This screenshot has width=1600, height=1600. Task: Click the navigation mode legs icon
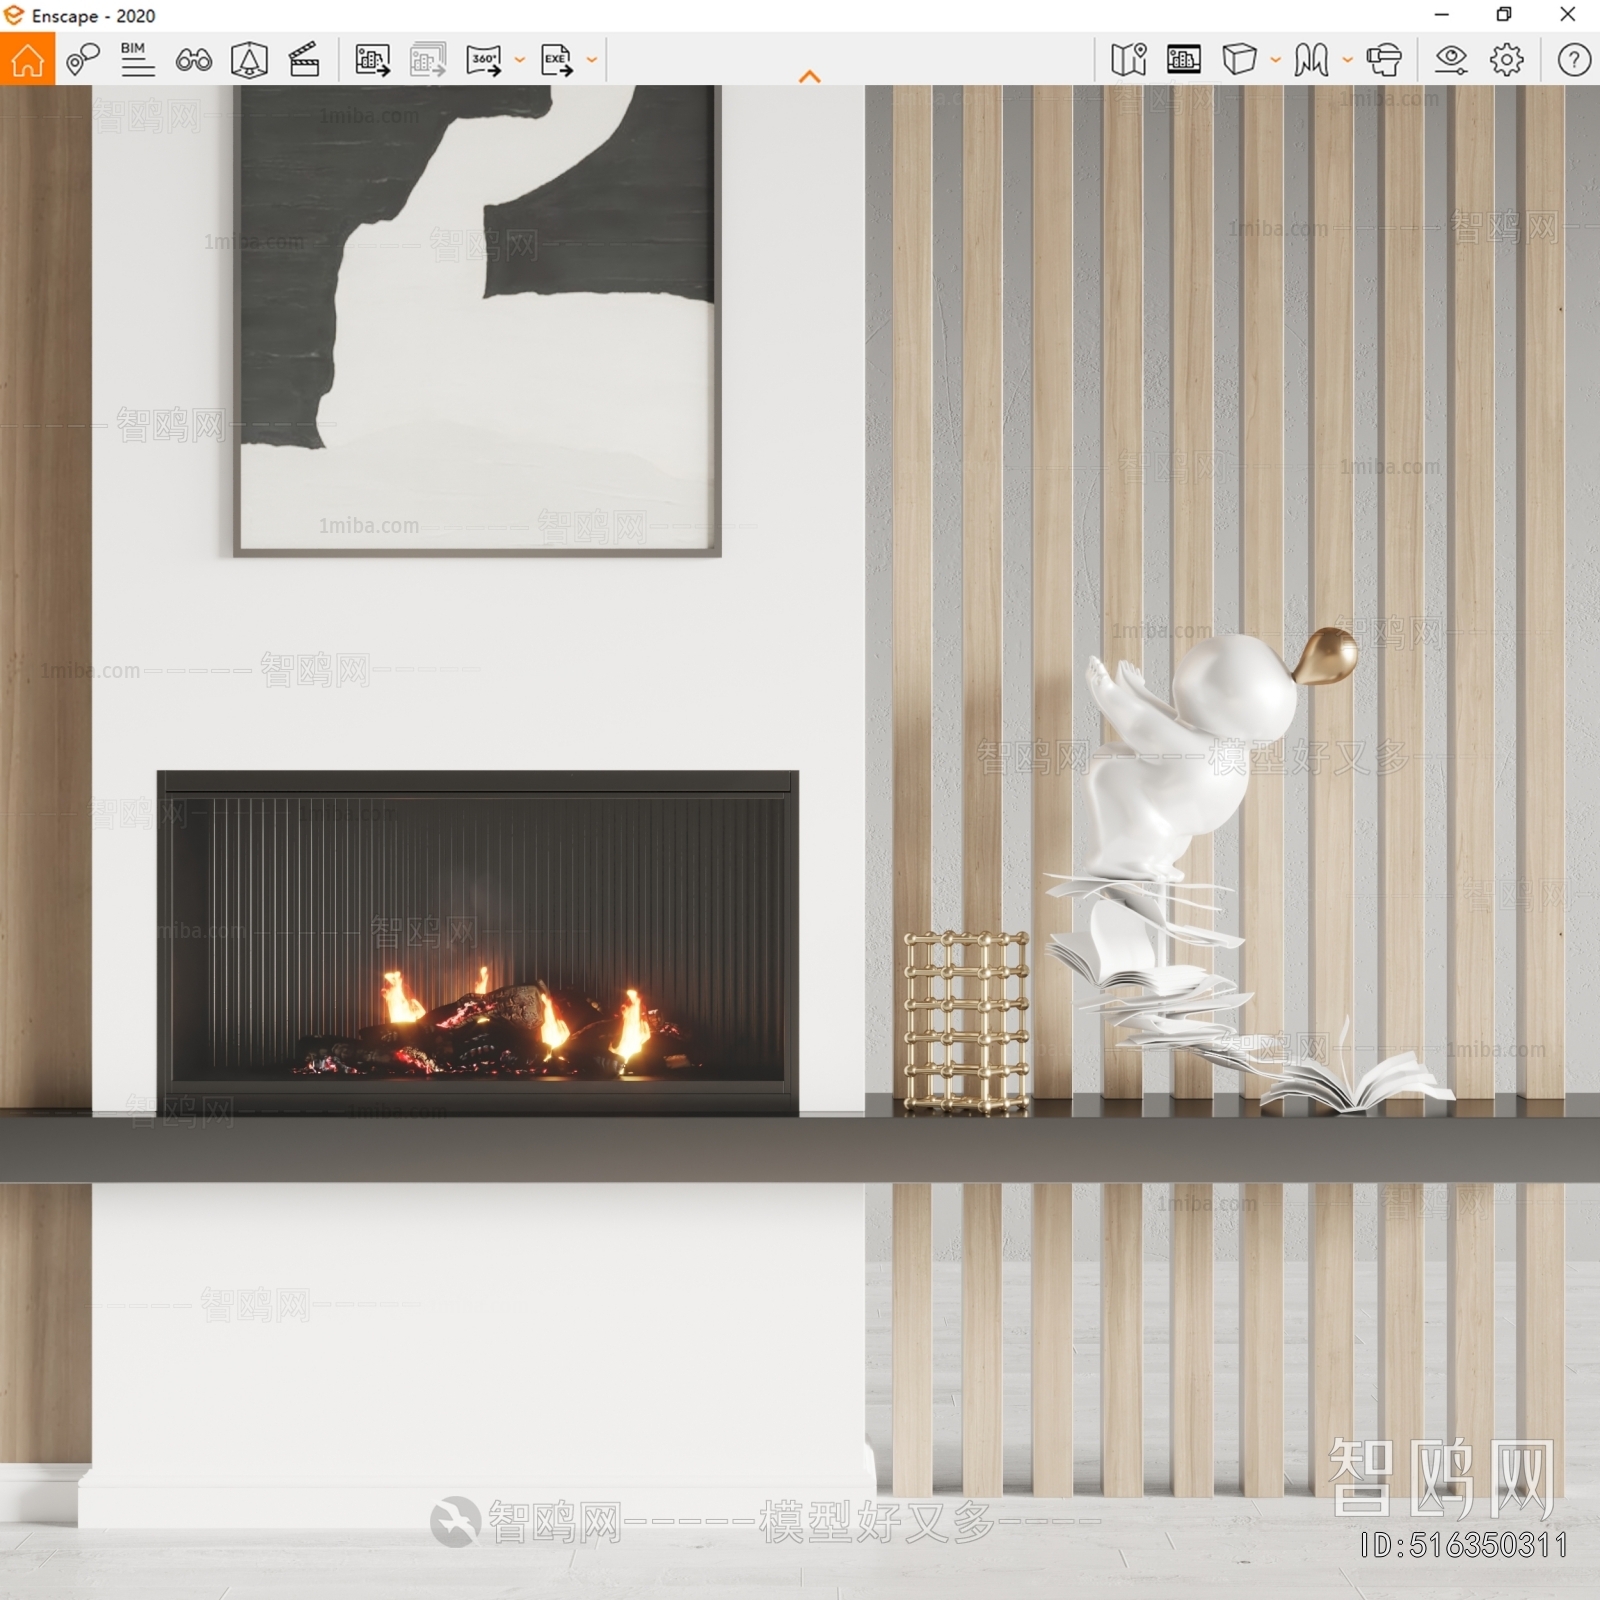[x=1311, y=60]
